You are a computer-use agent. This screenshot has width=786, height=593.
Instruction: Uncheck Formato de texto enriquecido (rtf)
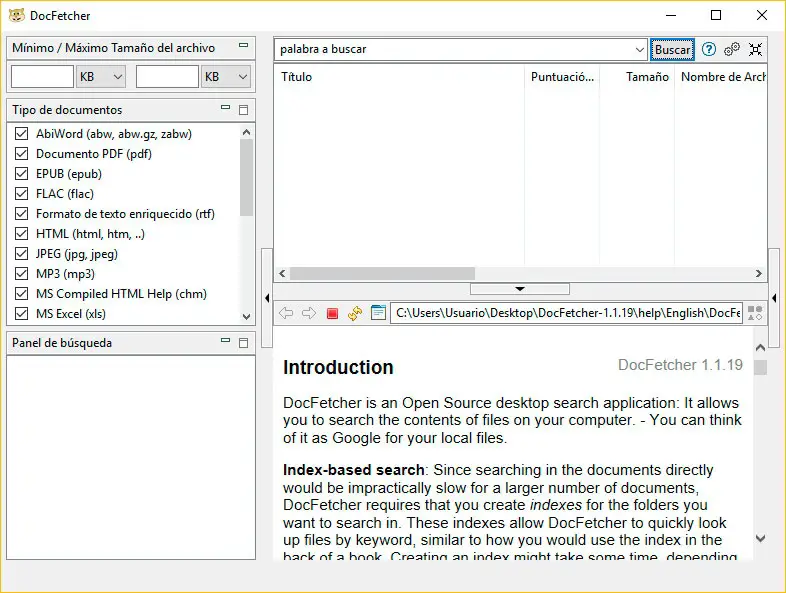(22, 214)
